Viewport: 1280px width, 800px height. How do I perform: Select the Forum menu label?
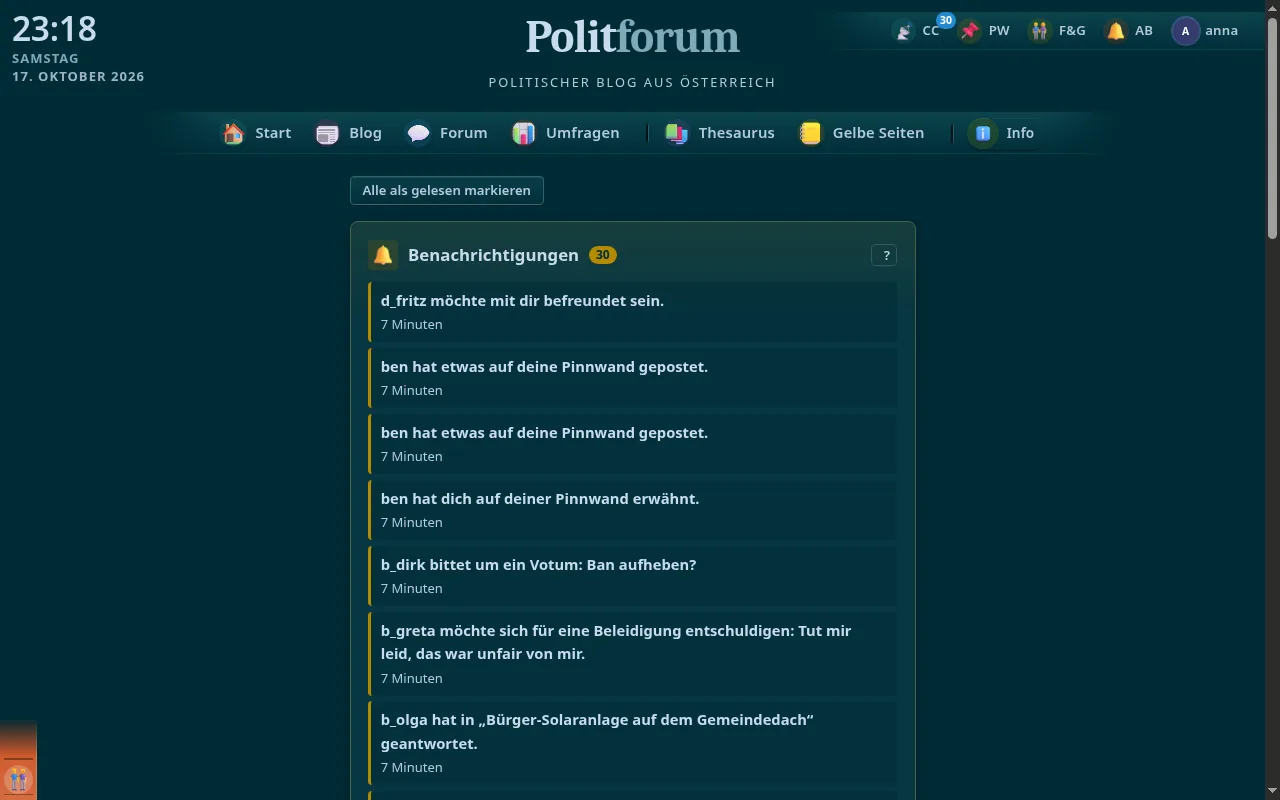pos(464,133)
